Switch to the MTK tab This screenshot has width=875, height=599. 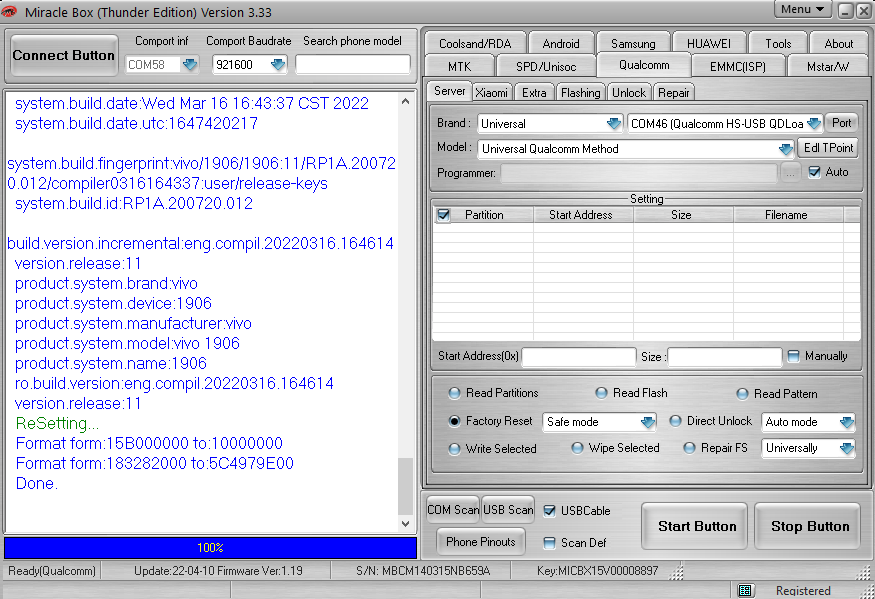coord(459,66)
